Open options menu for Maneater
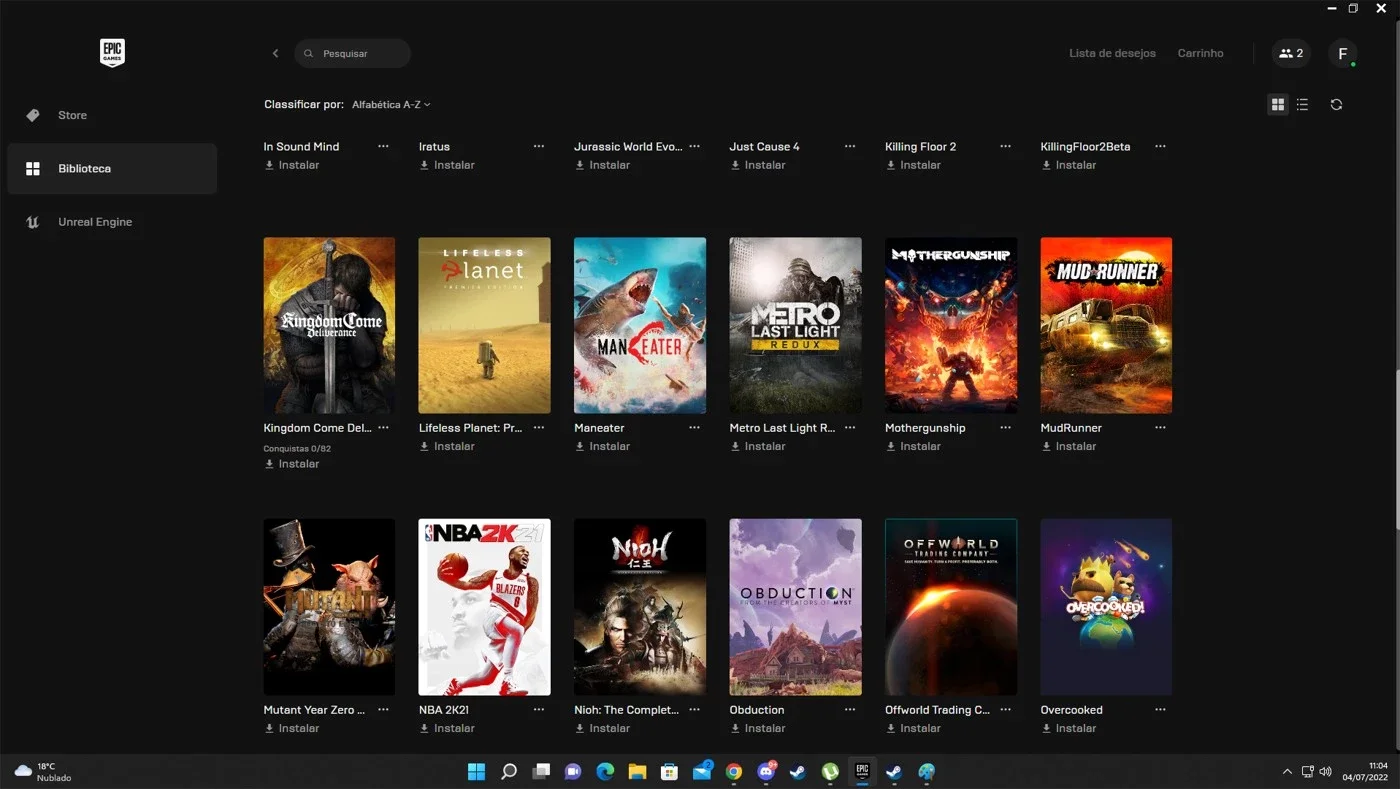The width and height of the screenshot is (1400, 789). point(694,428)
